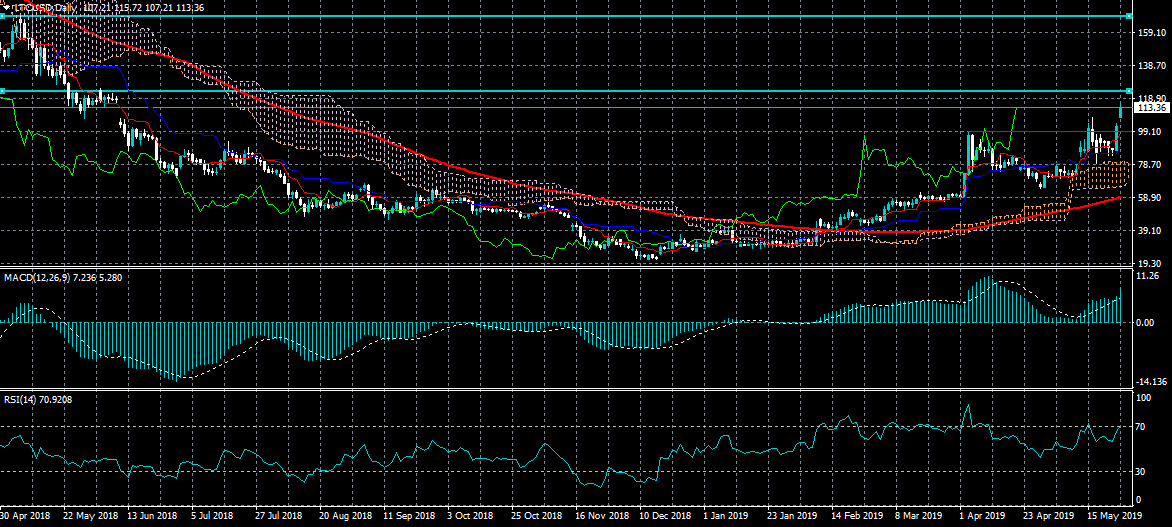The width and height of the screenshot is (1172, 527).
Task: Click the triangle beside the LTCUSD,Daily title
Action: [5, 7]
